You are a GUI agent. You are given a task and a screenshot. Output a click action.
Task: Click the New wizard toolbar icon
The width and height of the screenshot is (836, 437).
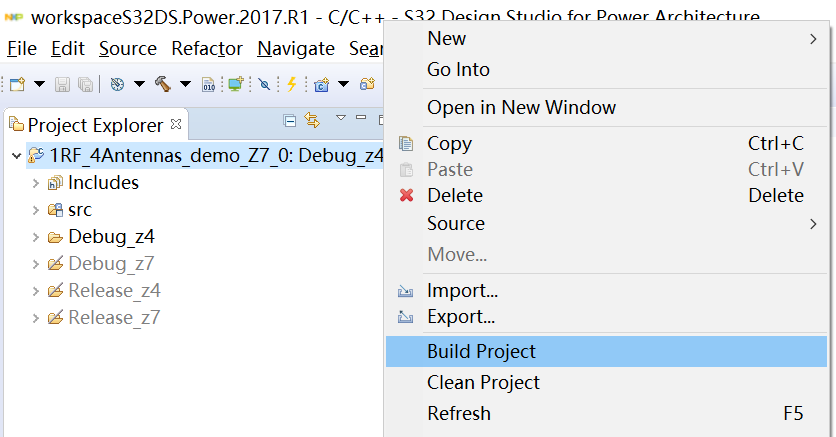point(18,84)
